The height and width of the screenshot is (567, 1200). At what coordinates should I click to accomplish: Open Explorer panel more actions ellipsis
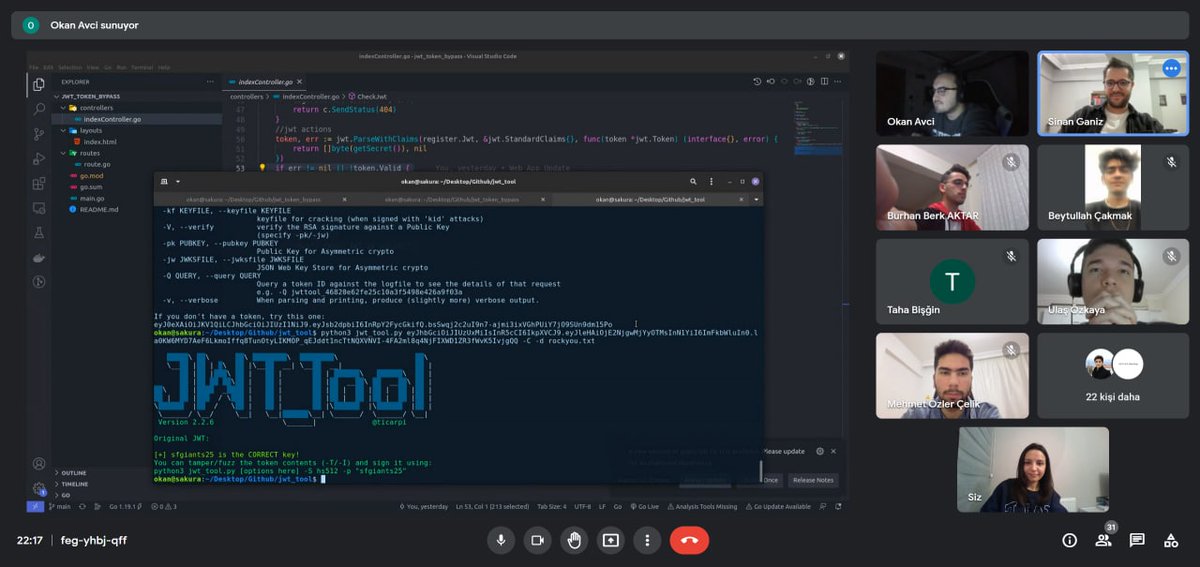(x=210, y=81)
